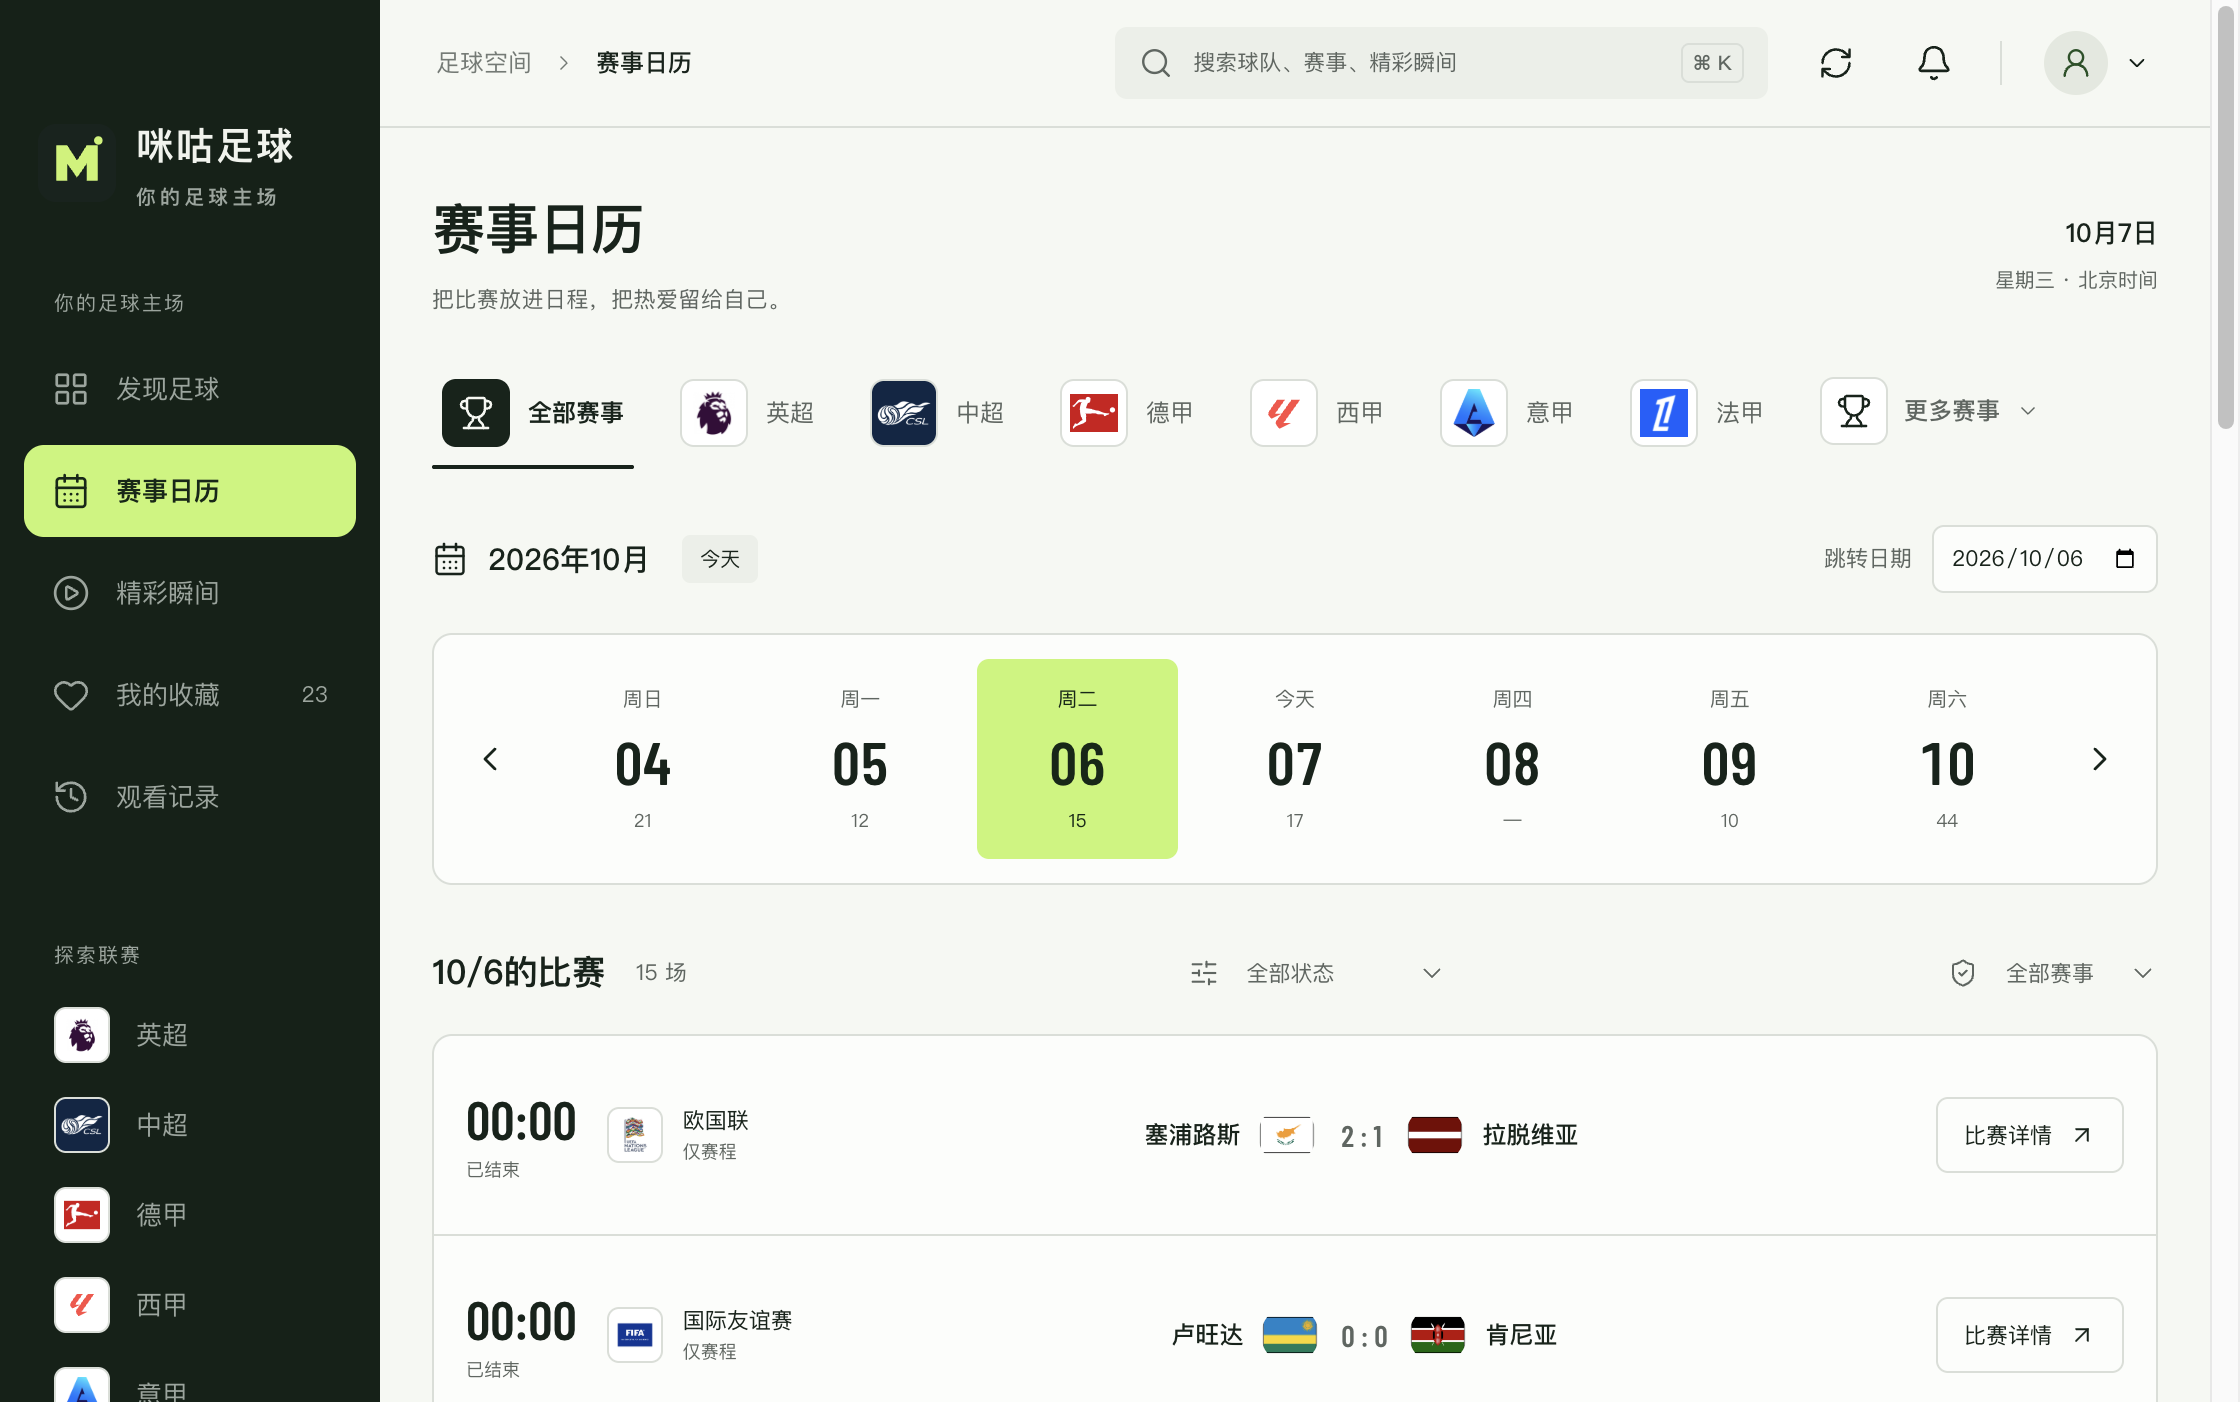This screenshot has height=1402, width=2240.
Task: Open the 全部赛事 filter dropdown in match list
Action: coord(2053,973)
